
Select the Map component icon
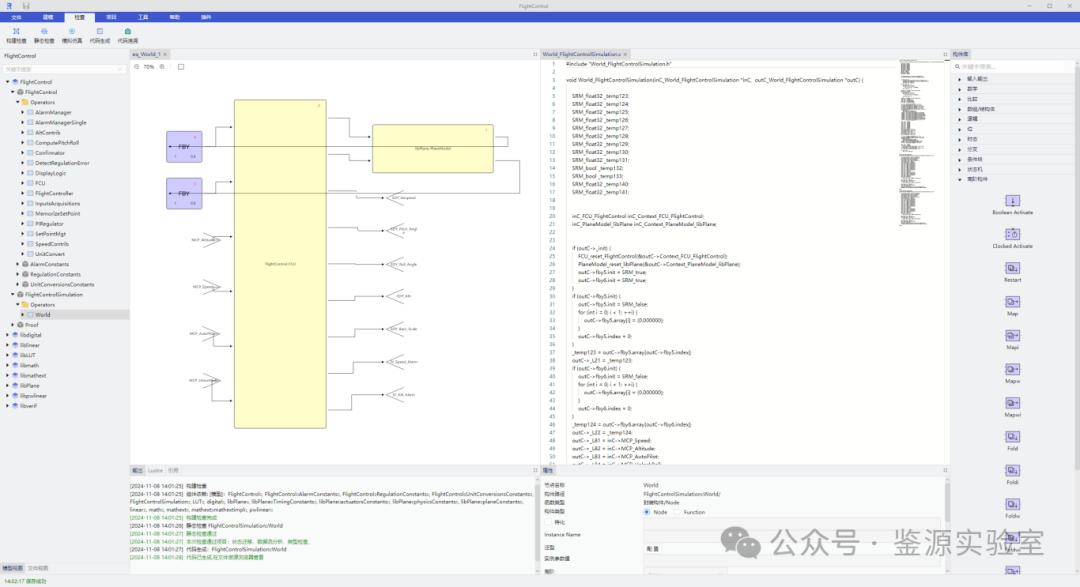[x=1012, y=302]
